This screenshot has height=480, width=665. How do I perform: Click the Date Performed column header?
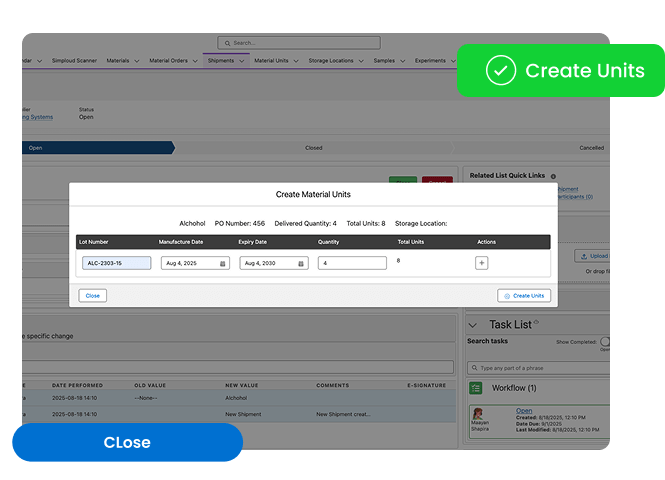[77, 385]
